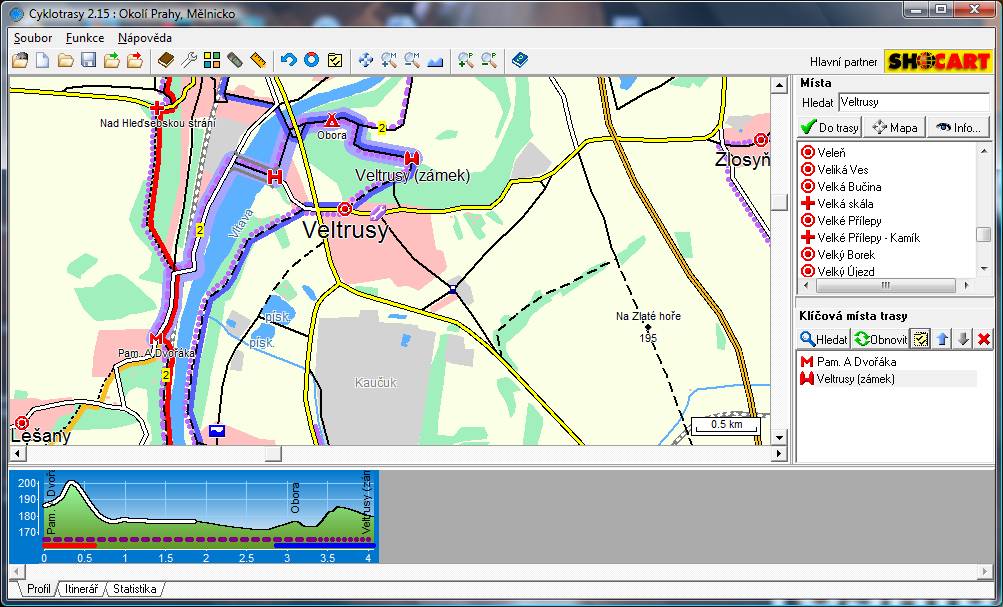Click the elevation profile icon in toolbar
This screenshot has width=1003, height=607.
435,60
